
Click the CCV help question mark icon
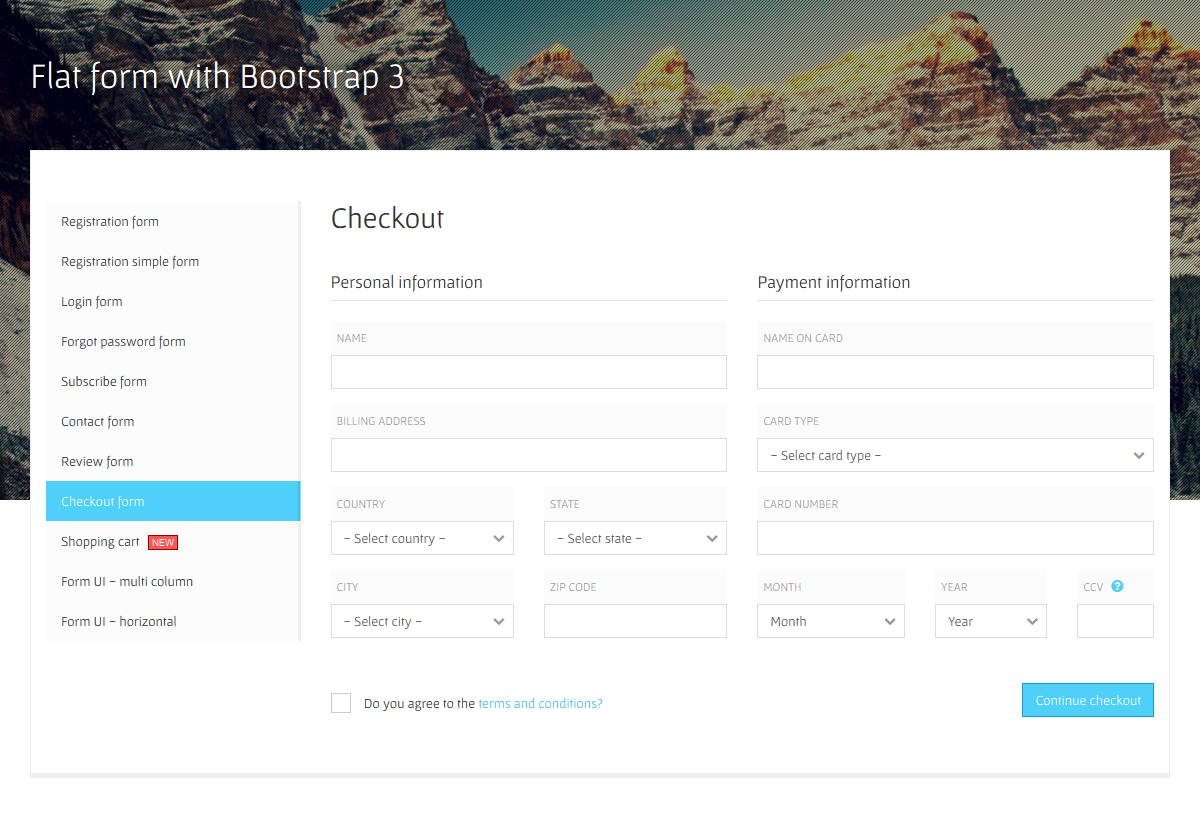coord(1117,586)
